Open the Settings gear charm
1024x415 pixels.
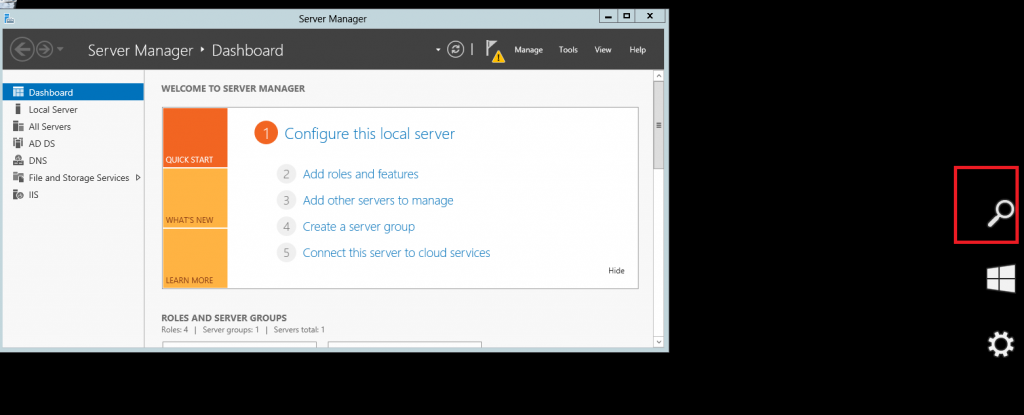pos(1000,345)
